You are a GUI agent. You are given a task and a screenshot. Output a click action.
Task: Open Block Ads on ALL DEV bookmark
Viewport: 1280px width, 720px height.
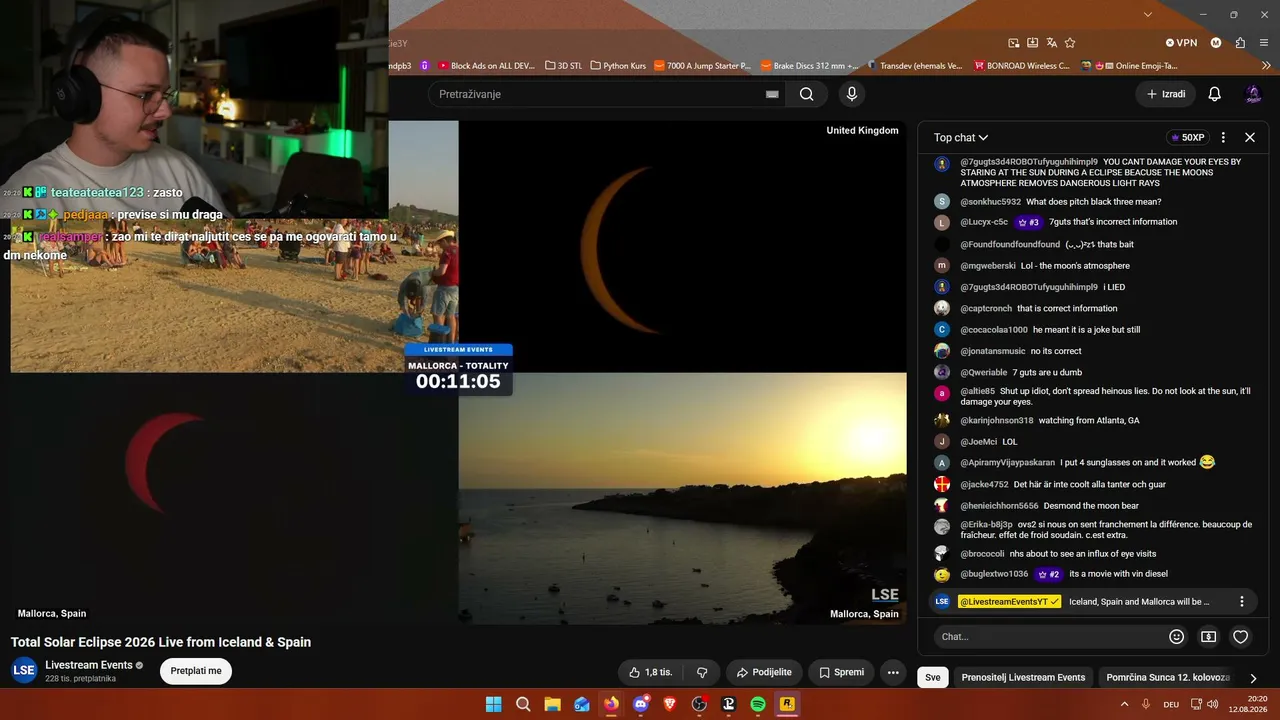(x=486, y=66)
